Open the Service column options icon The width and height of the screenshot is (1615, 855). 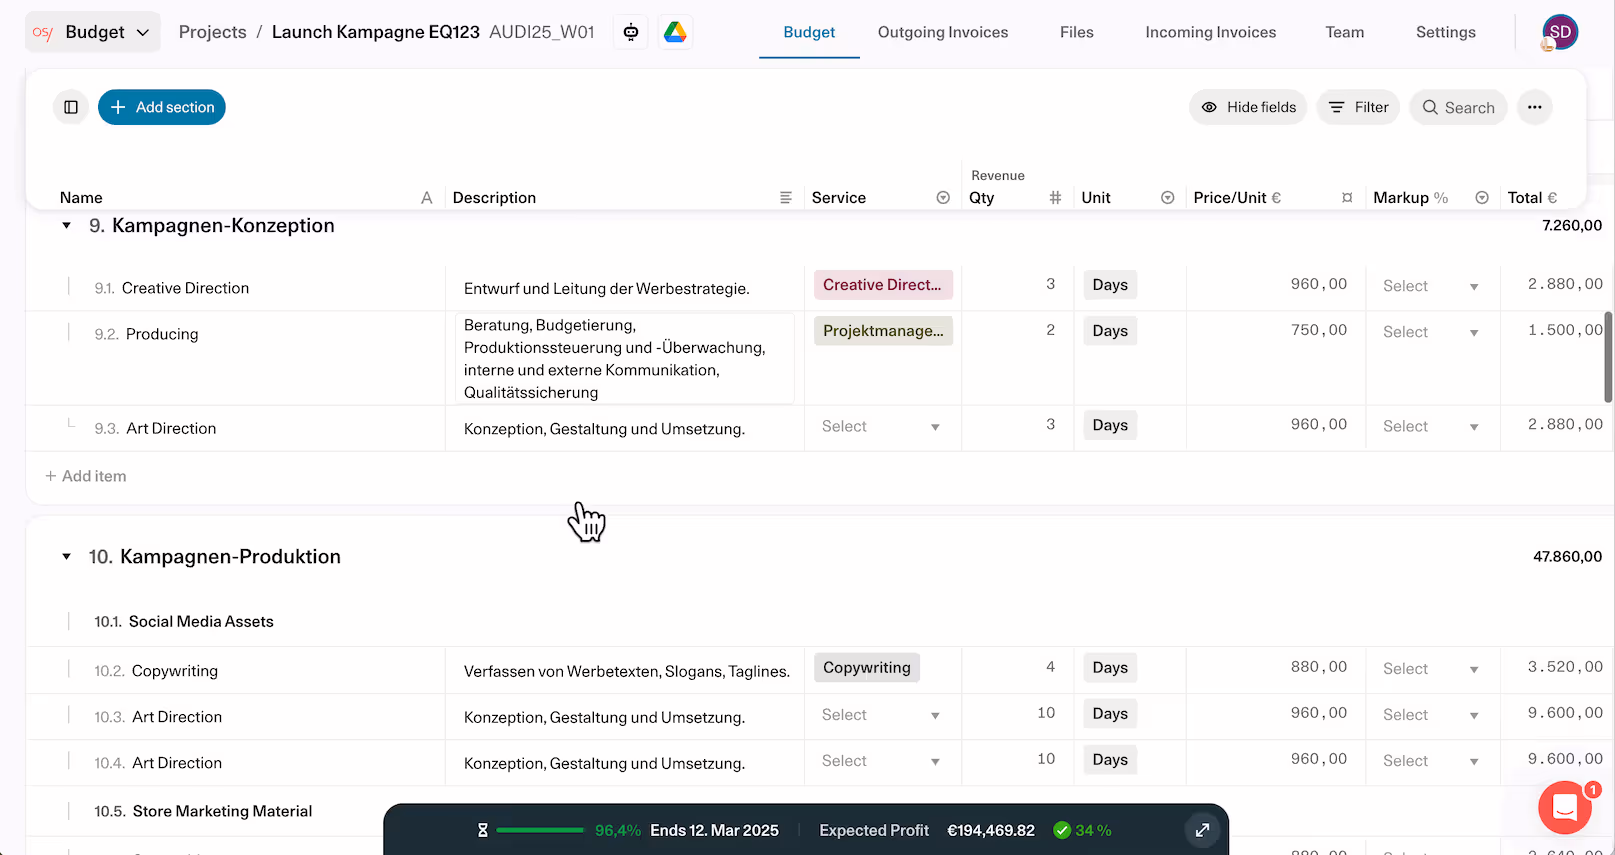[943, 198]
